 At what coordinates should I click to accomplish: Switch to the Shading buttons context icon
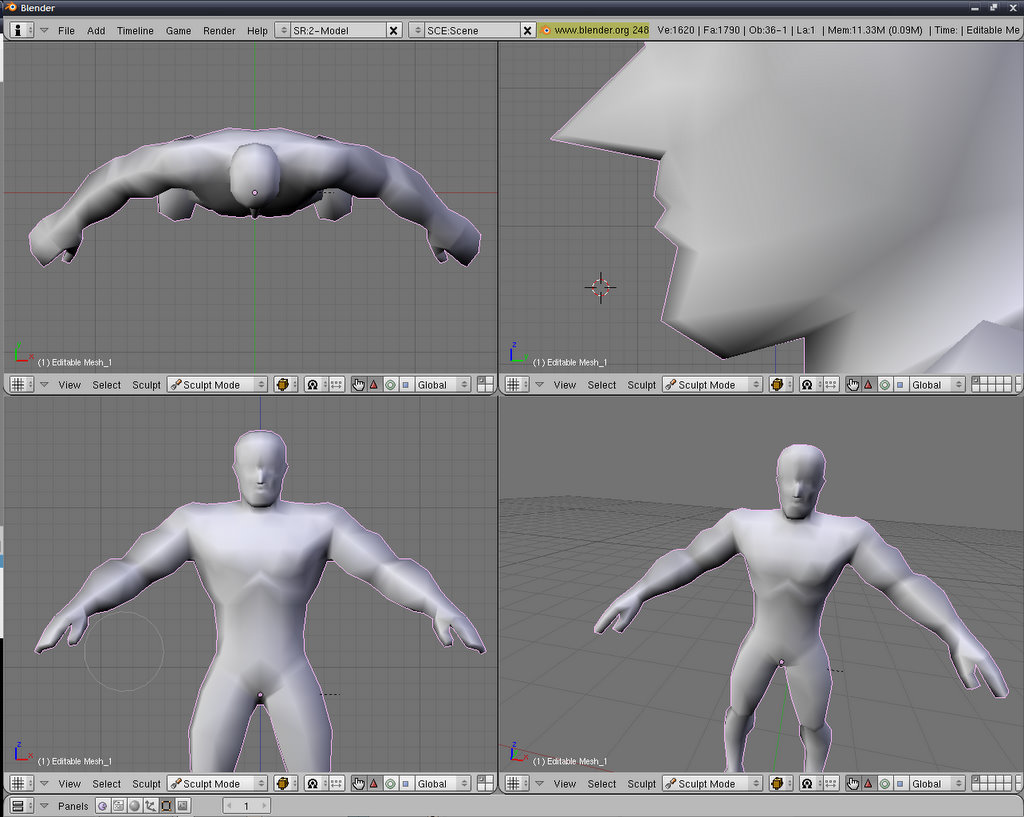pos(134,805)
